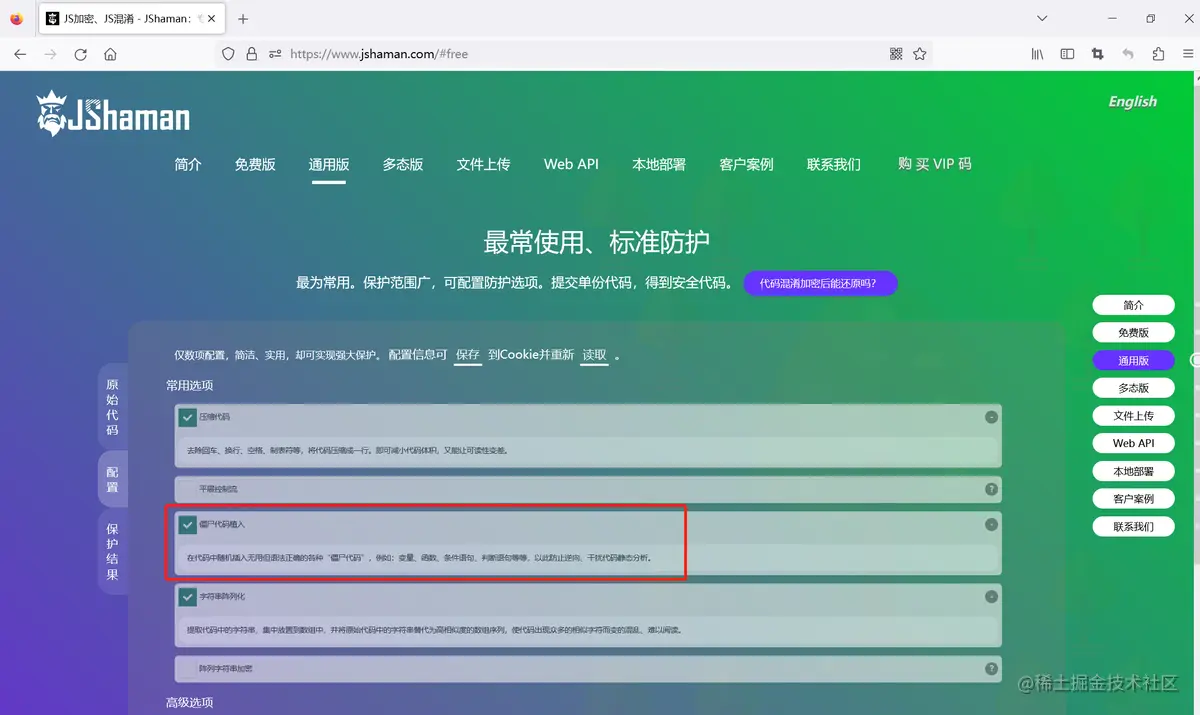This screenshot has width=1200, height=715.
Task: Uncheck the 压缩代码 checkbox
Action: (x=187, y=417)
